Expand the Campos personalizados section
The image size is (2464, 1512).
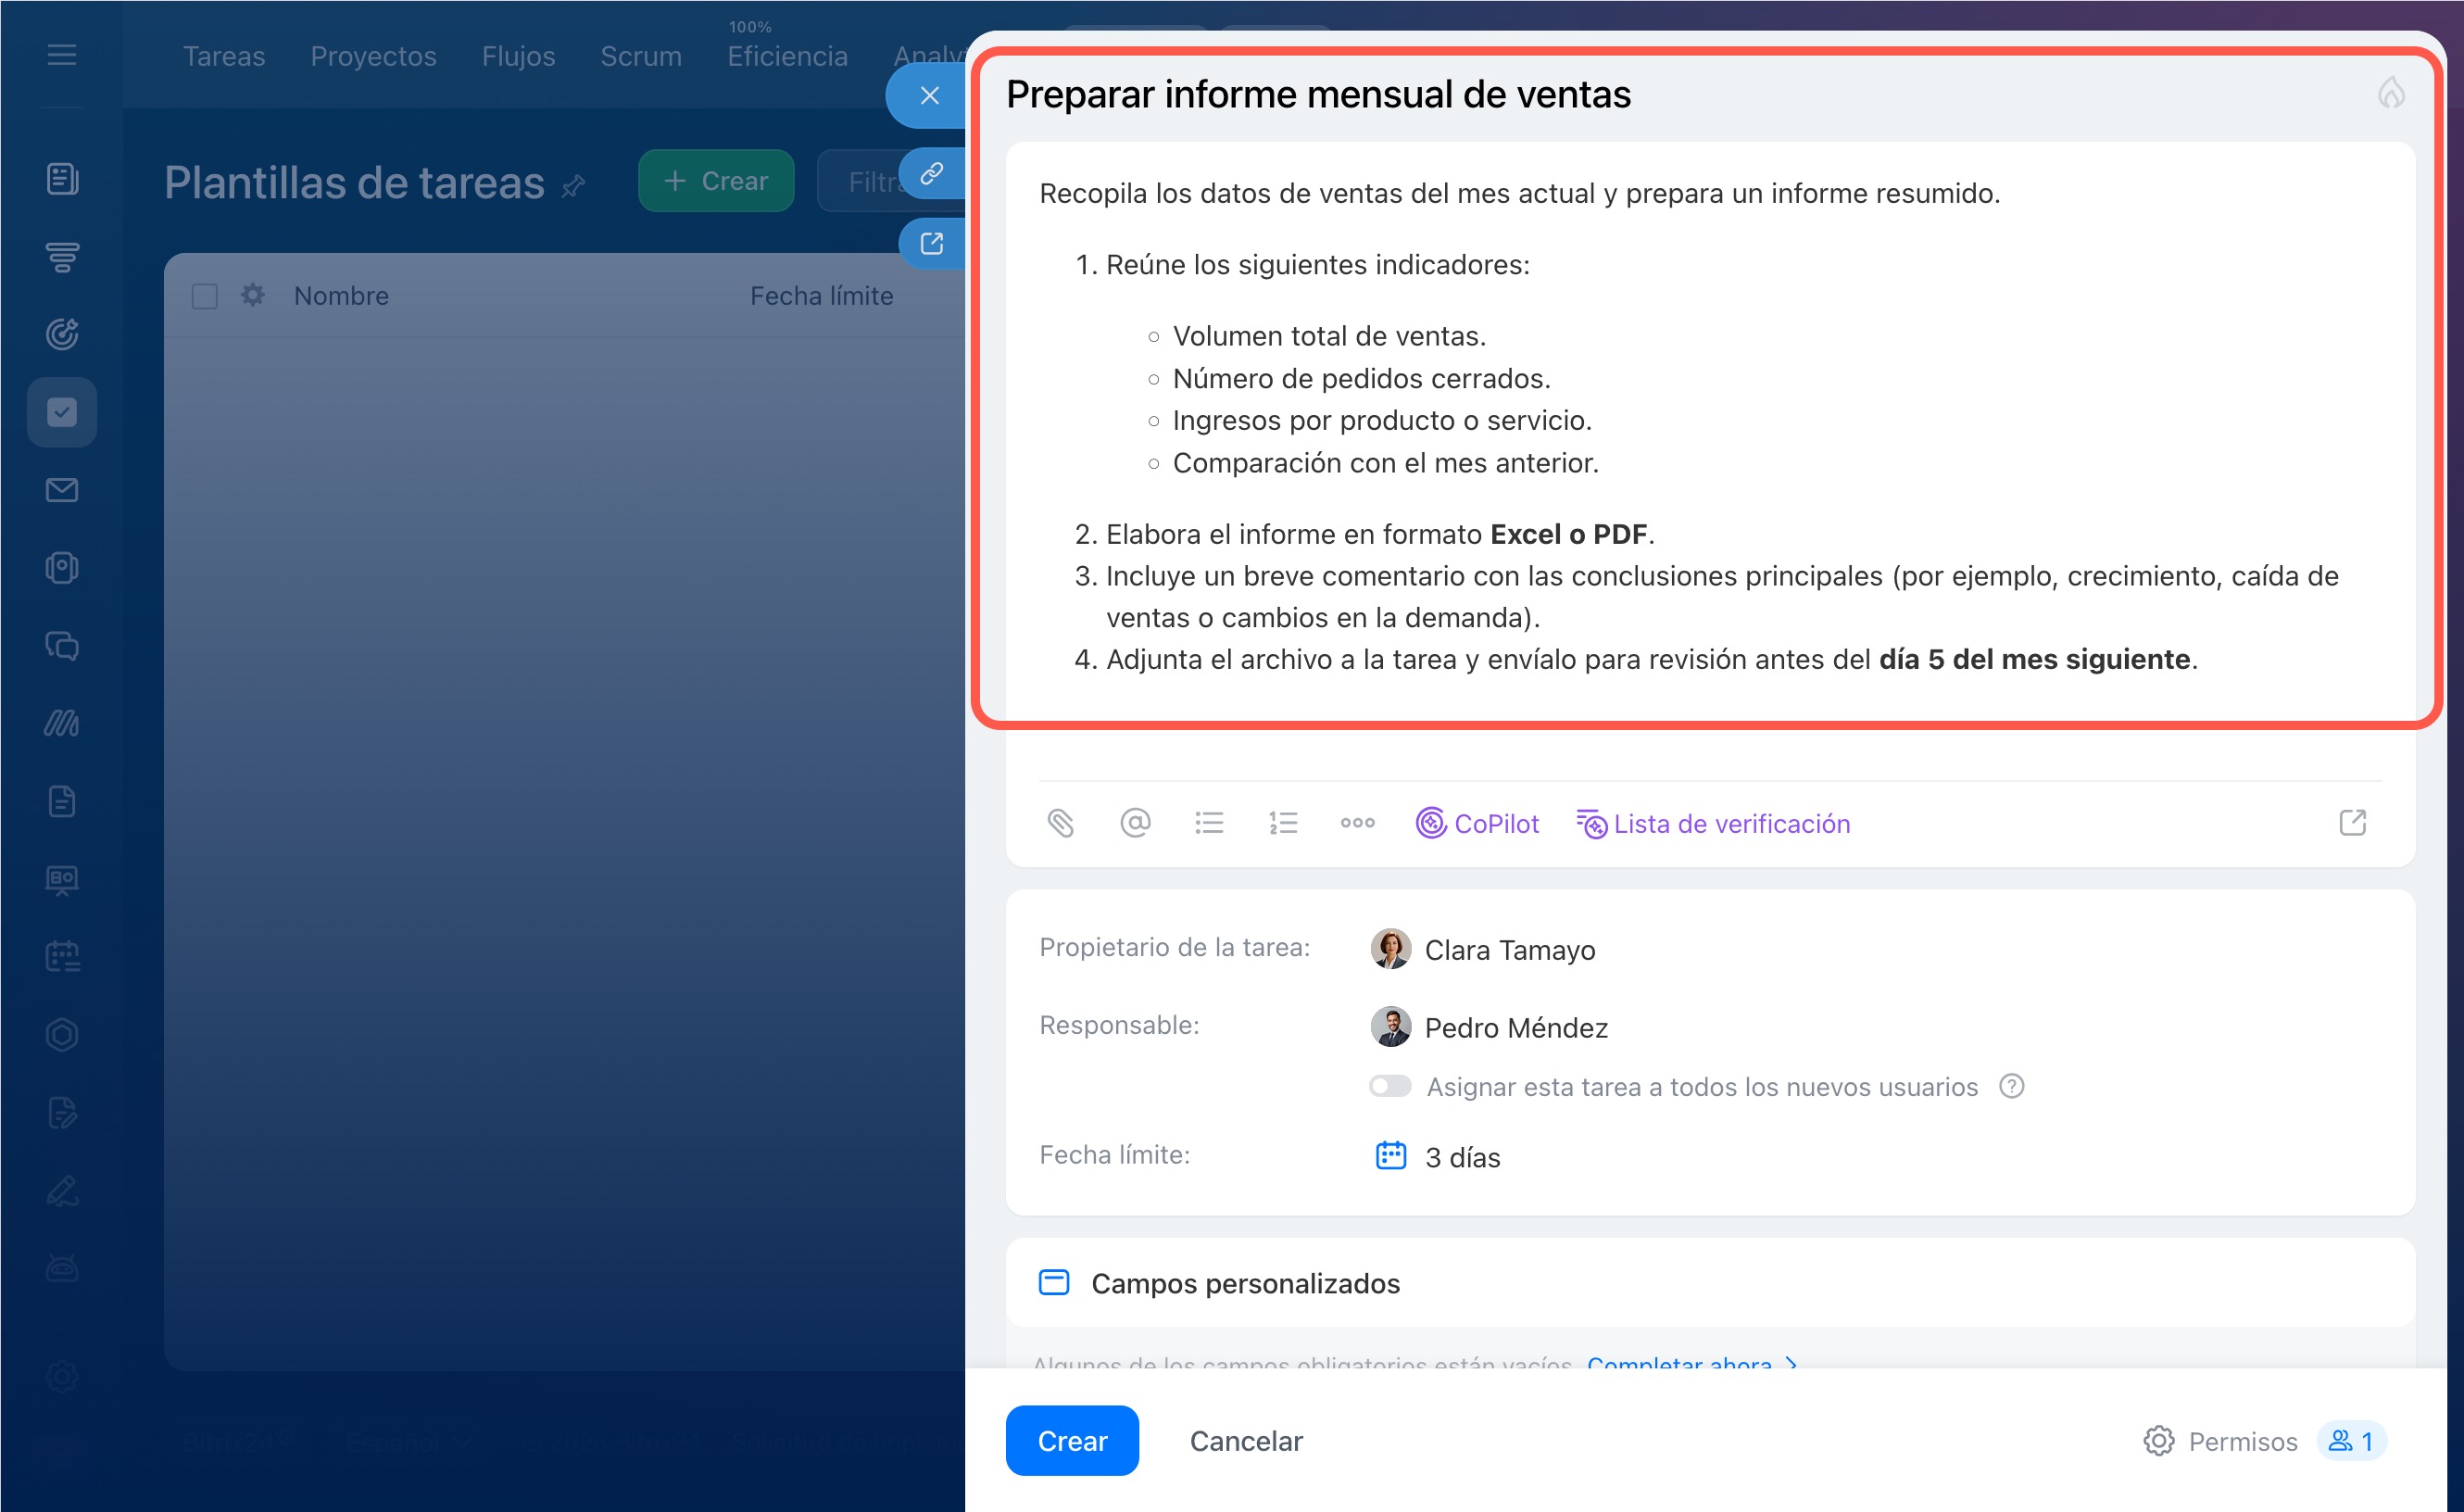point(1245,1283)
